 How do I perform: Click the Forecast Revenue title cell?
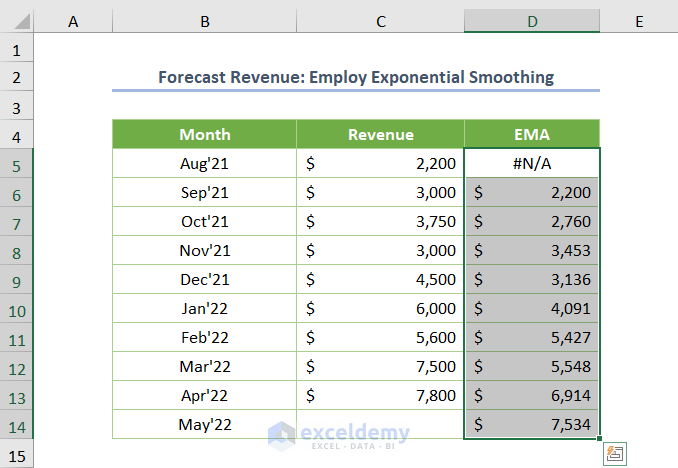(x=355, y=77)
